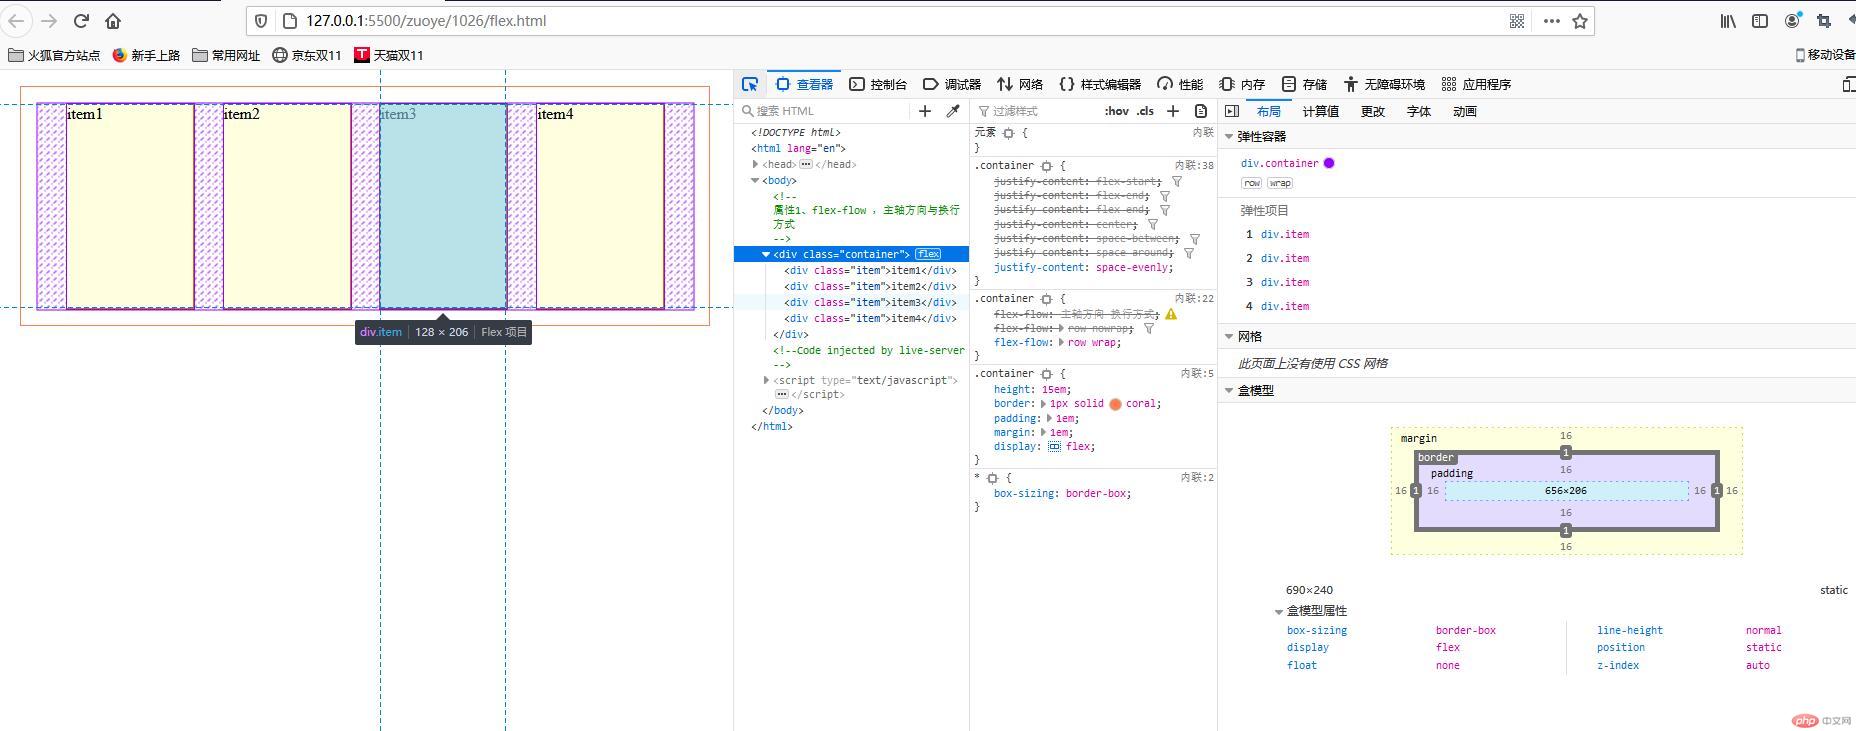Viewport: 1856px width, 731px height.
Task: Open the 样式编辑器 tab
Action: 1100,84
